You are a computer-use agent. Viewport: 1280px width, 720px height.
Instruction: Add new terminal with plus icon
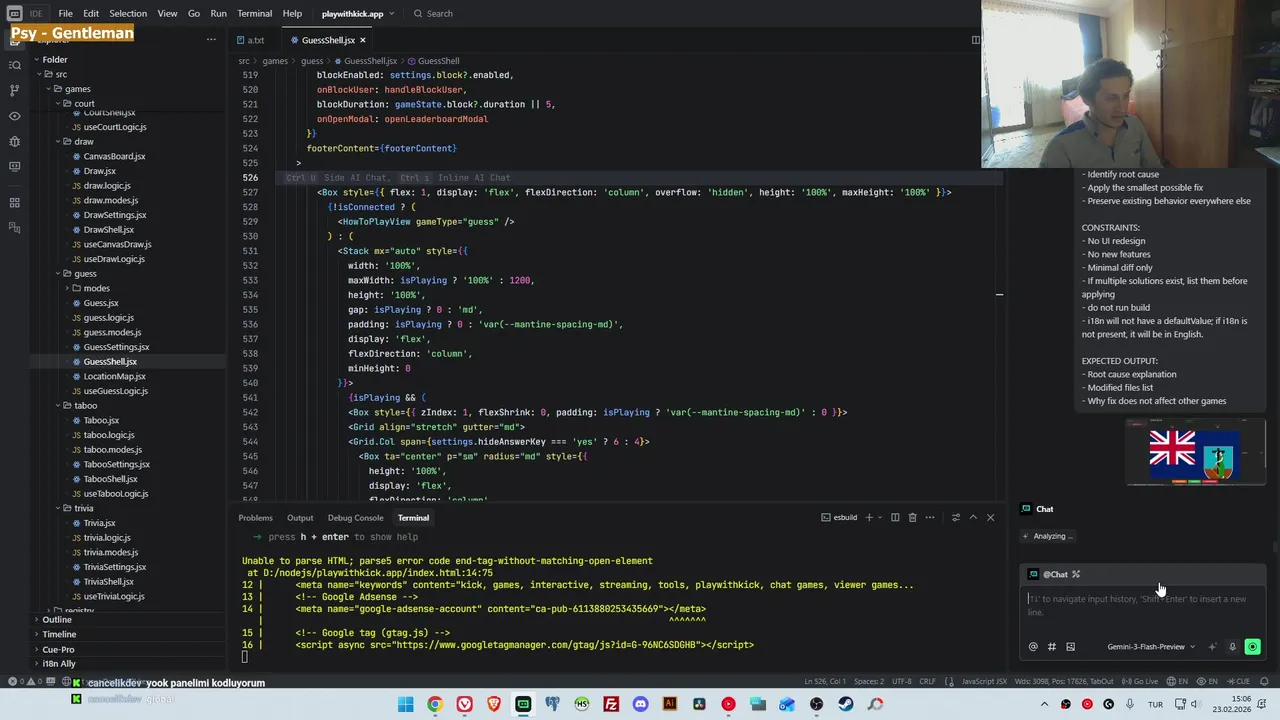[868, 518]
